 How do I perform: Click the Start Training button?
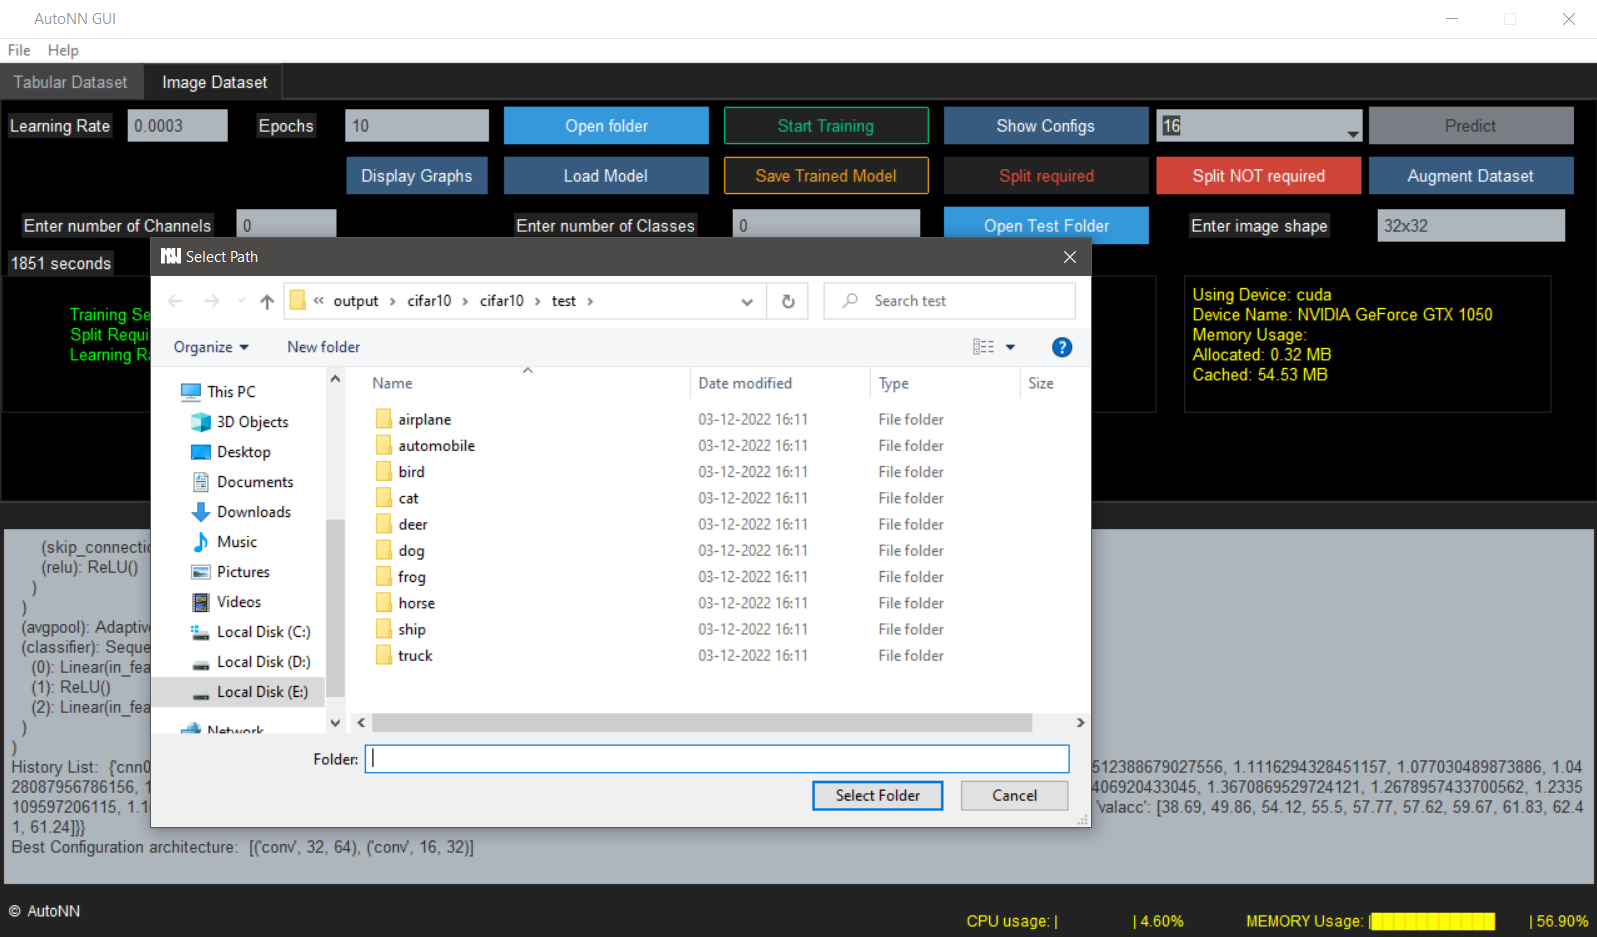[826, 126]
